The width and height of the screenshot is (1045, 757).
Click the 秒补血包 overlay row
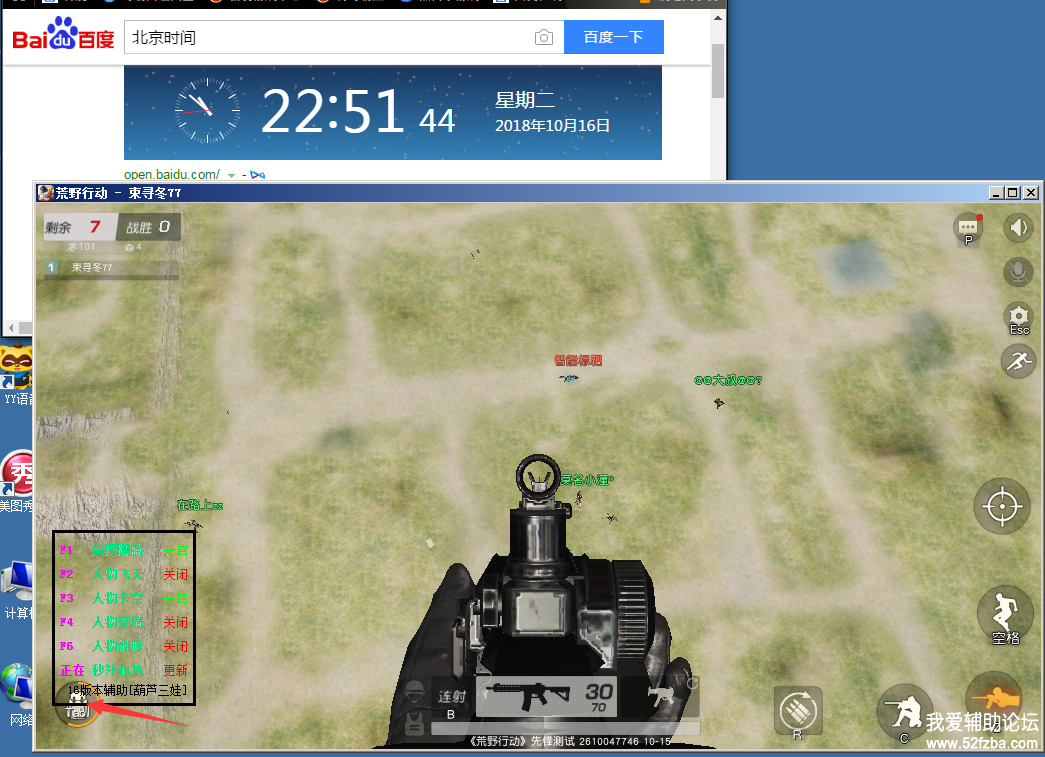tap(124, 670)
